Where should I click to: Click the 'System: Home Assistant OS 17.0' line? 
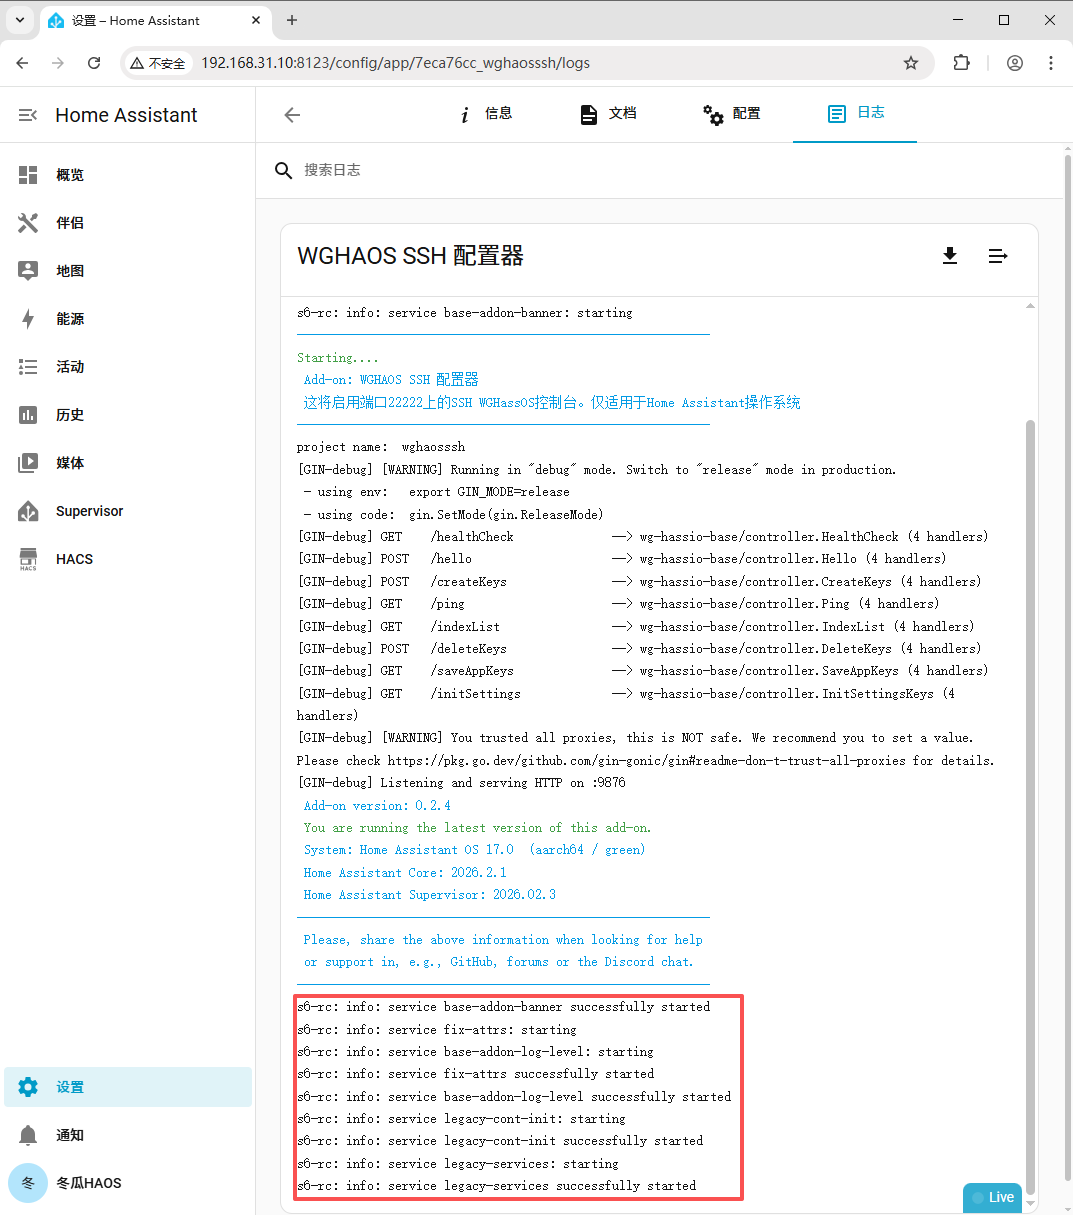pyautogui.click(x=474, y=850)
